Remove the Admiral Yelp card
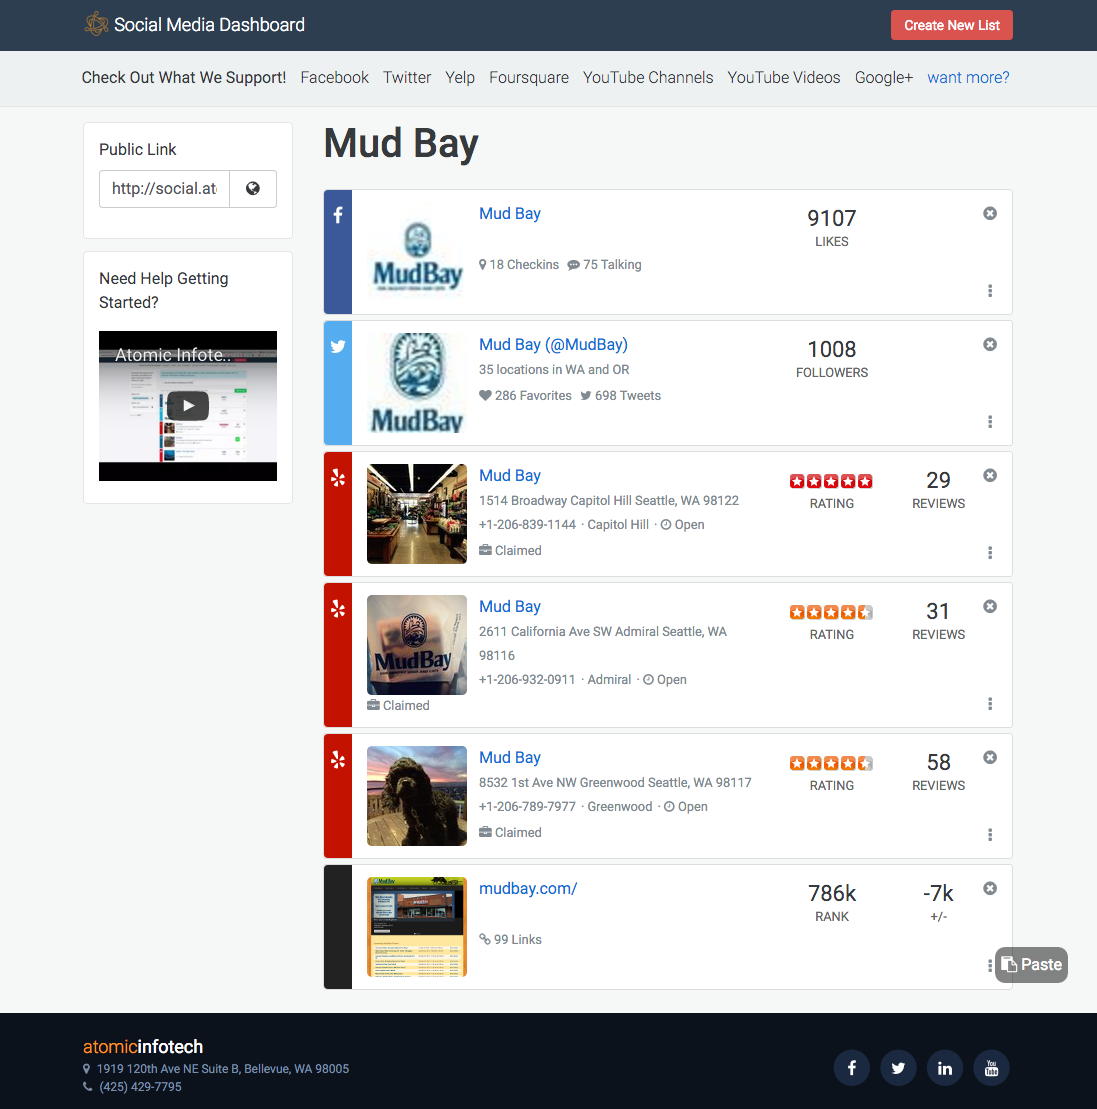Viewport: 1097px width, 1109px height. point(989,606)
